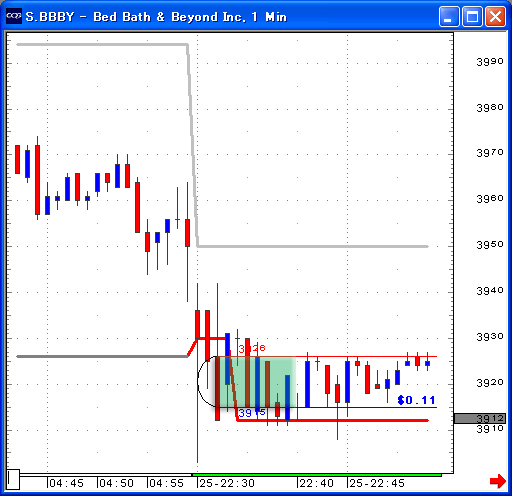Click the blue 3915 price label
512x496 pixels.
[x=252, y=413]
